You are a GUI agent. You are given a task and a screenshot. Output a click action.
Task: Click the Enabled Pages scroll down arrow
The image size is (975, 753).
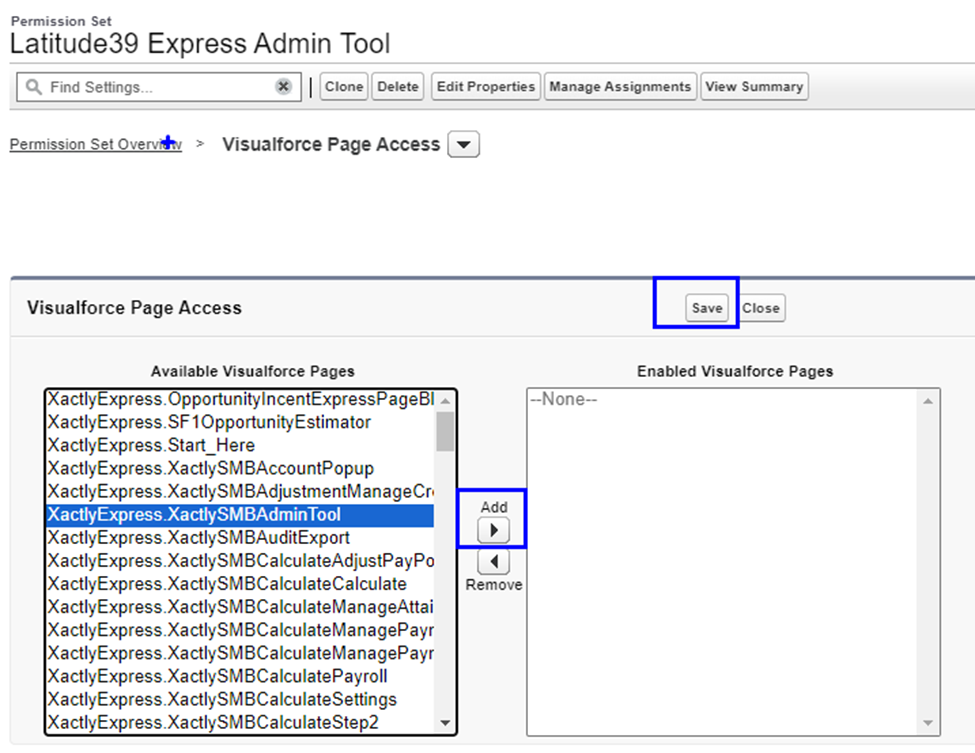tap(928, 723)
